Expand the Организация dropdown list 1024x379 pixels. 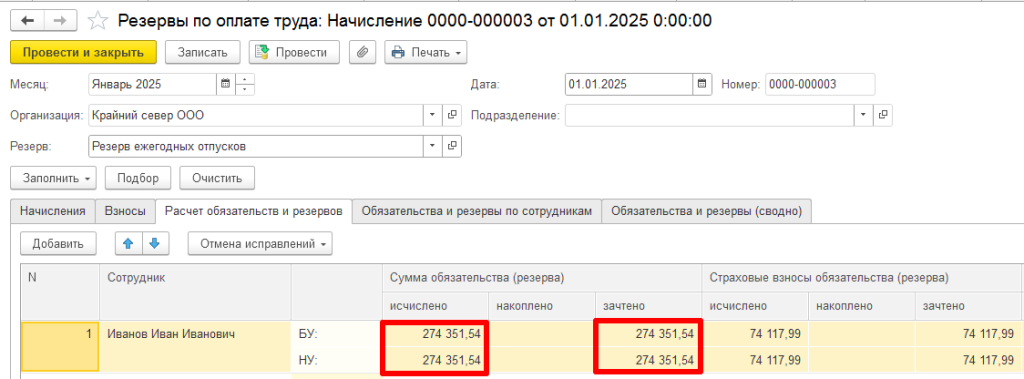point(432,116)
